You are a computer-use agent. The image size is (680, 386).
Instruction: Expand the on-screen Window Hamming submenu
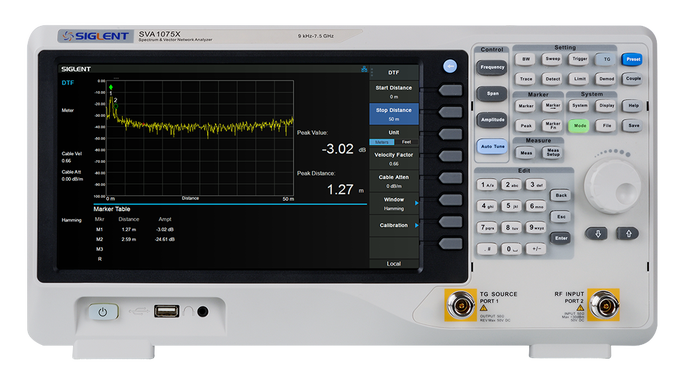pyautogui.click(x=394, y=203)
